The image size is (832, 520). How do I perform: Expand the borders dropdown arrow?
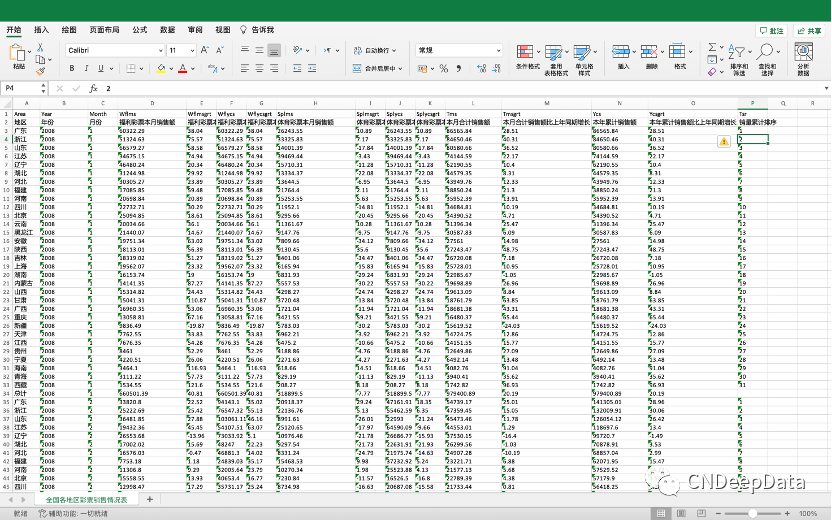[x=143, y=68]
